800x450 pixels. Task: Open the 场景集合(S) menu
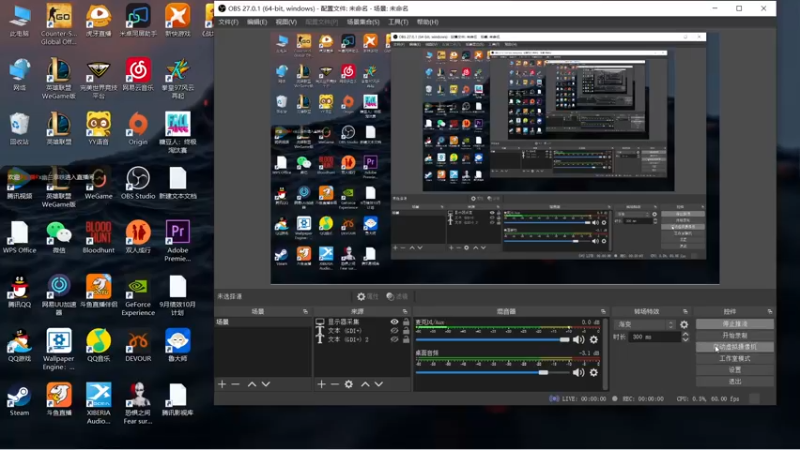(363, 22)
